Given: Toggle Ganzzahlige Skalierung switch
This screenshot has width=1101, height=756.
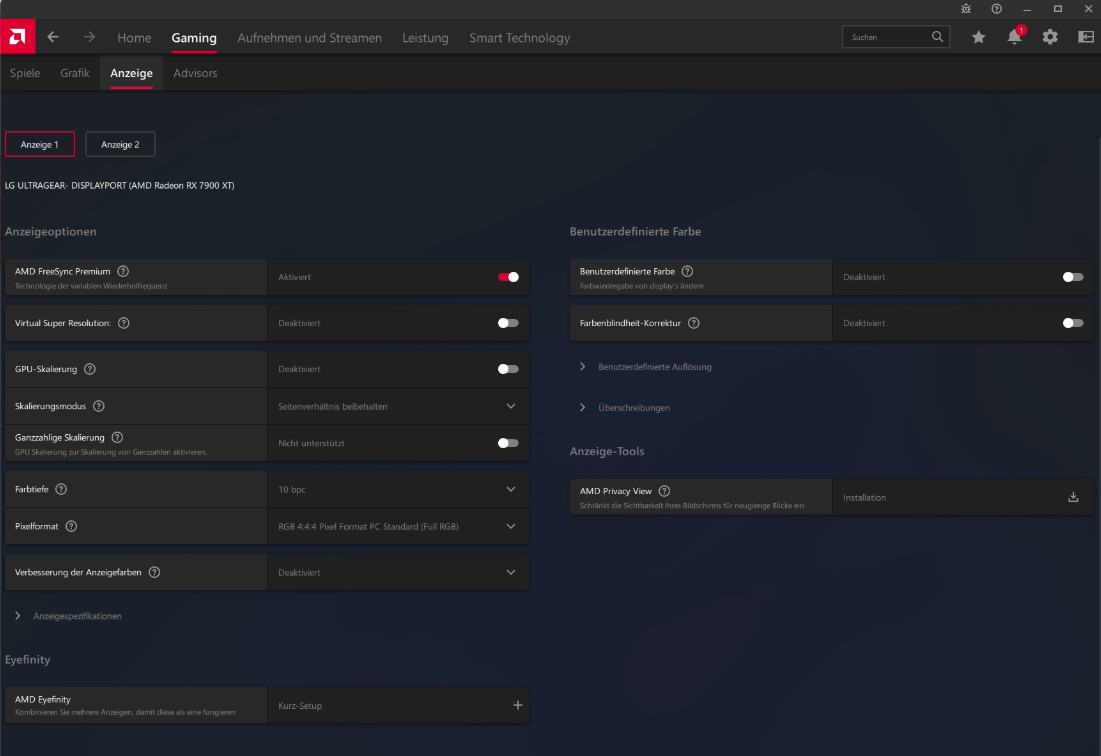Looking at the screenshot, I should click(x=508, y=443).
